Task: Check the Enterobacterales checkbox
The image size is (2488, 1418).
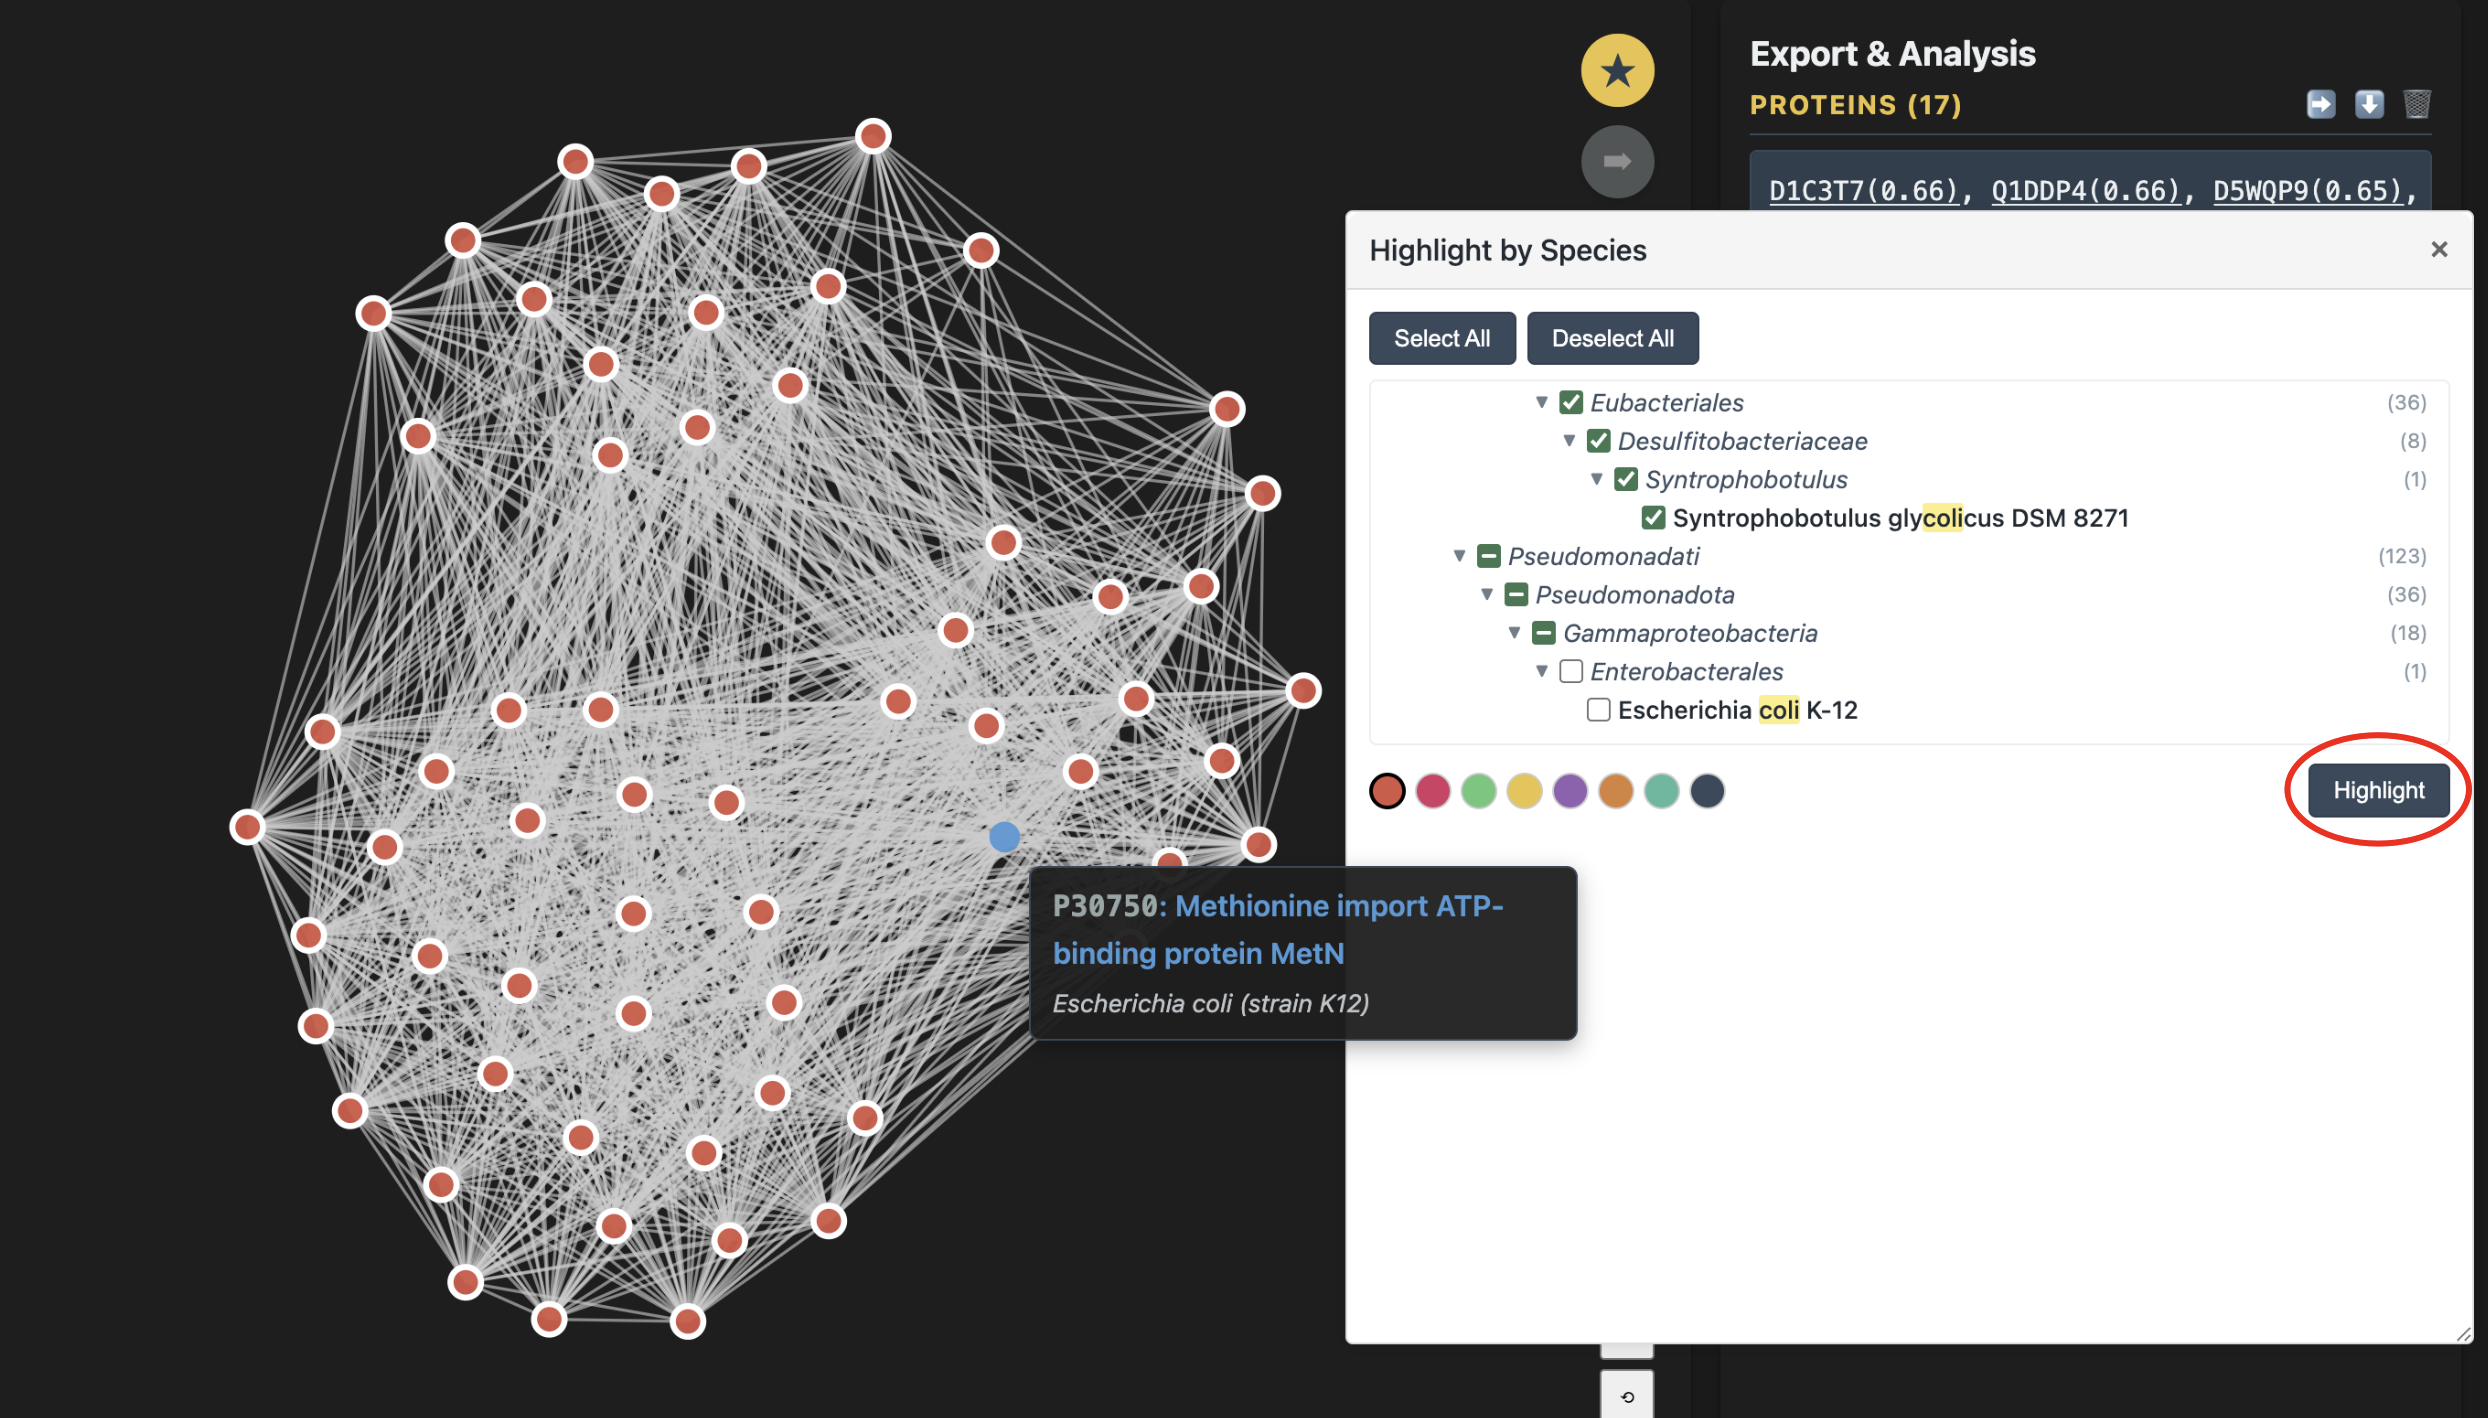Action: 1571,671
